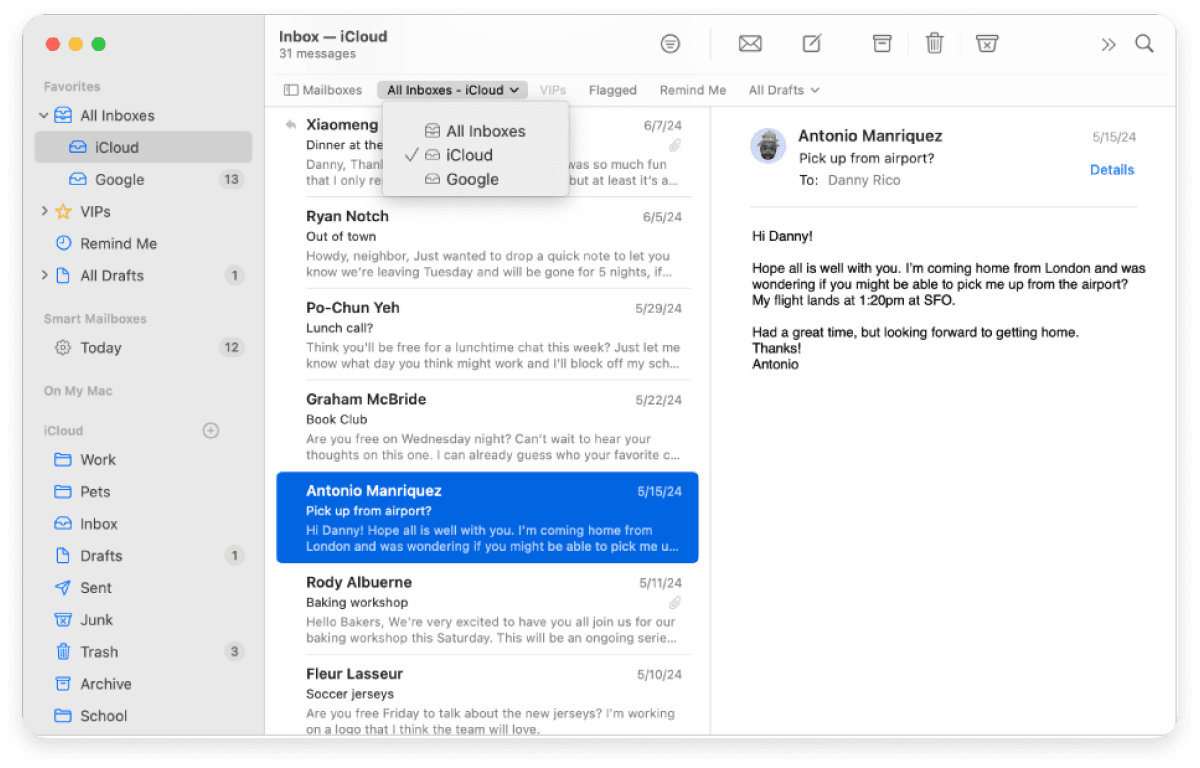This screenshot has height=768, width=1200.
Task: Open the search magnifier
Action: coord(1144,44)
